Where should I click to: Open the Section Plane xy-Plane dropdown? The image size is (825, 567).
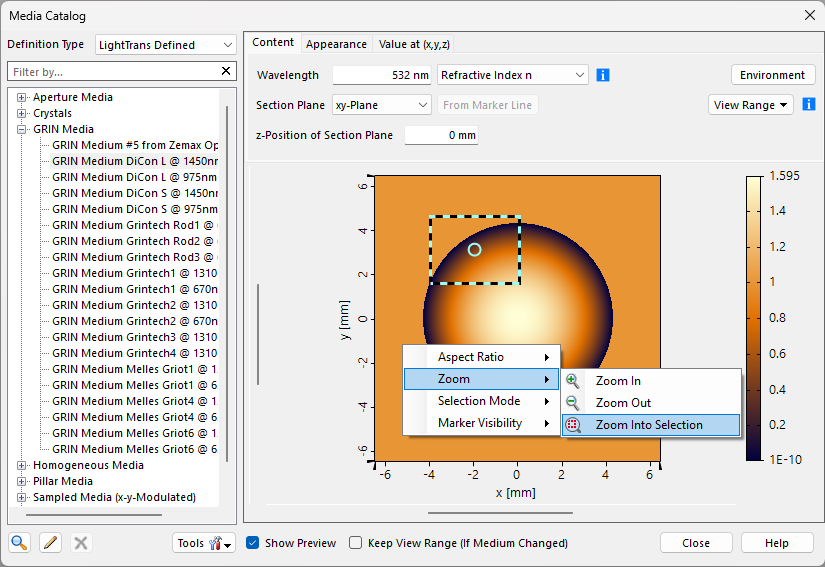[x=381, y=105]
